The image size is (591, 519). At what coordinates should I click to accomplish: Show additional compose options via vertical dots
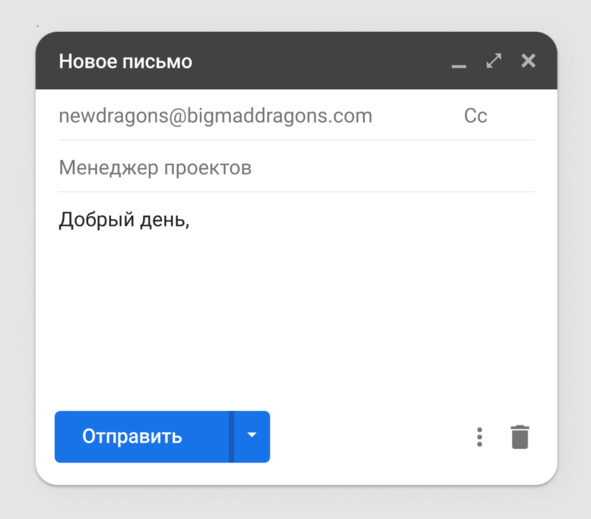click(479, 437)
